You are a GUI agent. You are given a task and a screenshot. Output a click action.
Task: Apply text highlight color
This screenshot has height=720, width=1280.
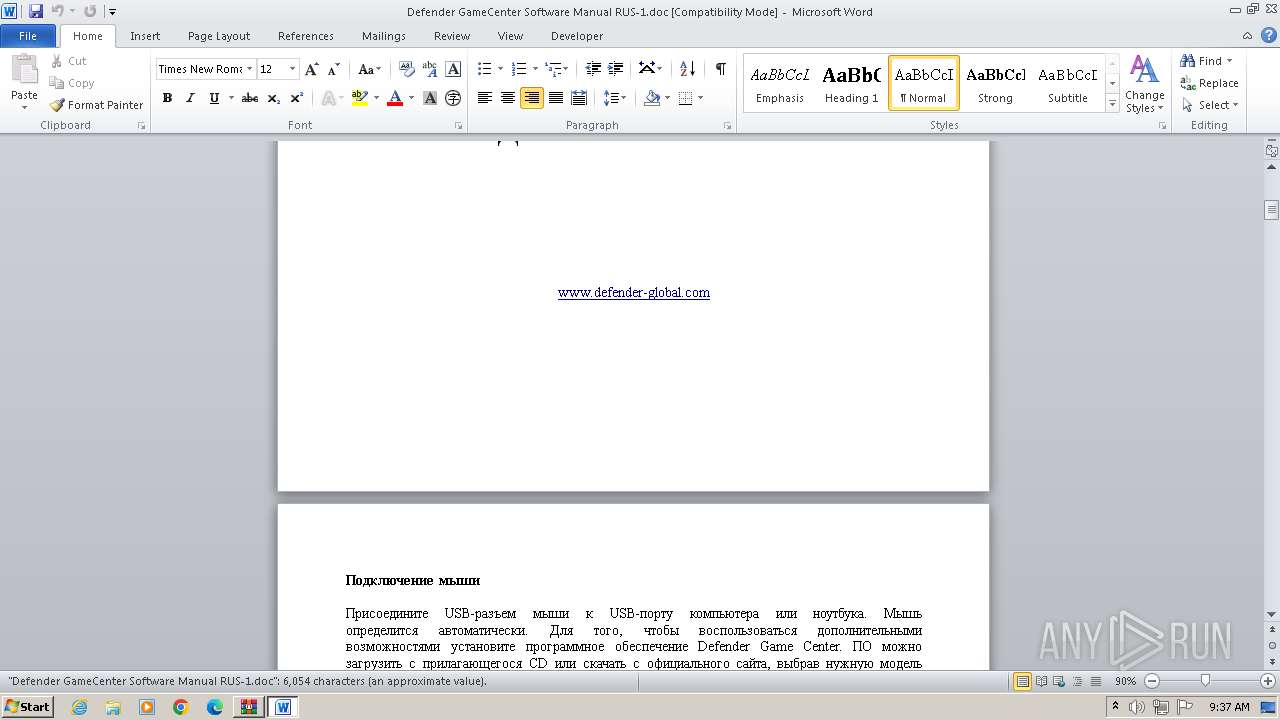pos(360,98)
